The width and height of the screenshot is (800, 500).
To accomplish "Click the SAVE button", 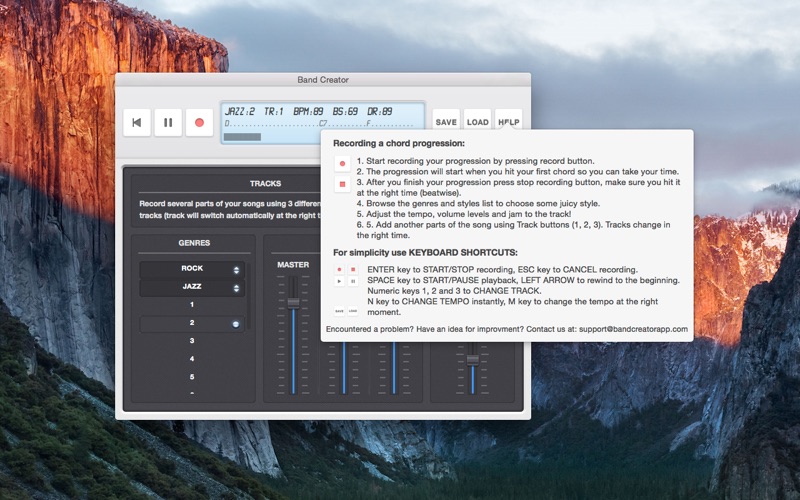I will (x=446, y=122).
